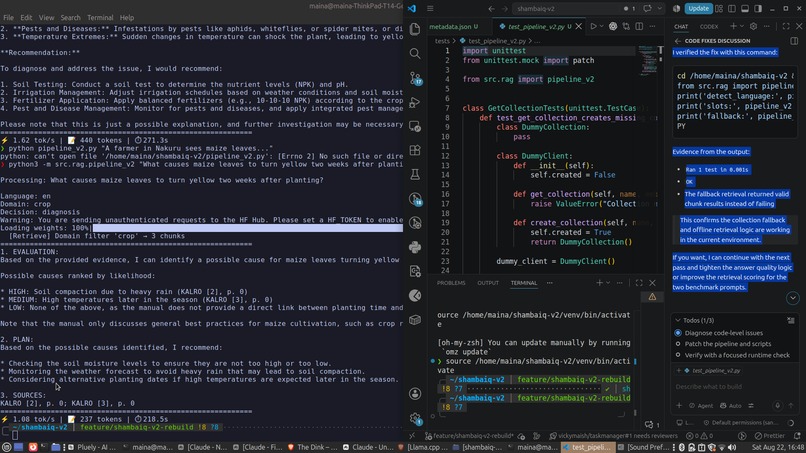This screenshot has height=453, width=806.
Task: Open the Manage gear in activity bar
Action: coord(415,418)
